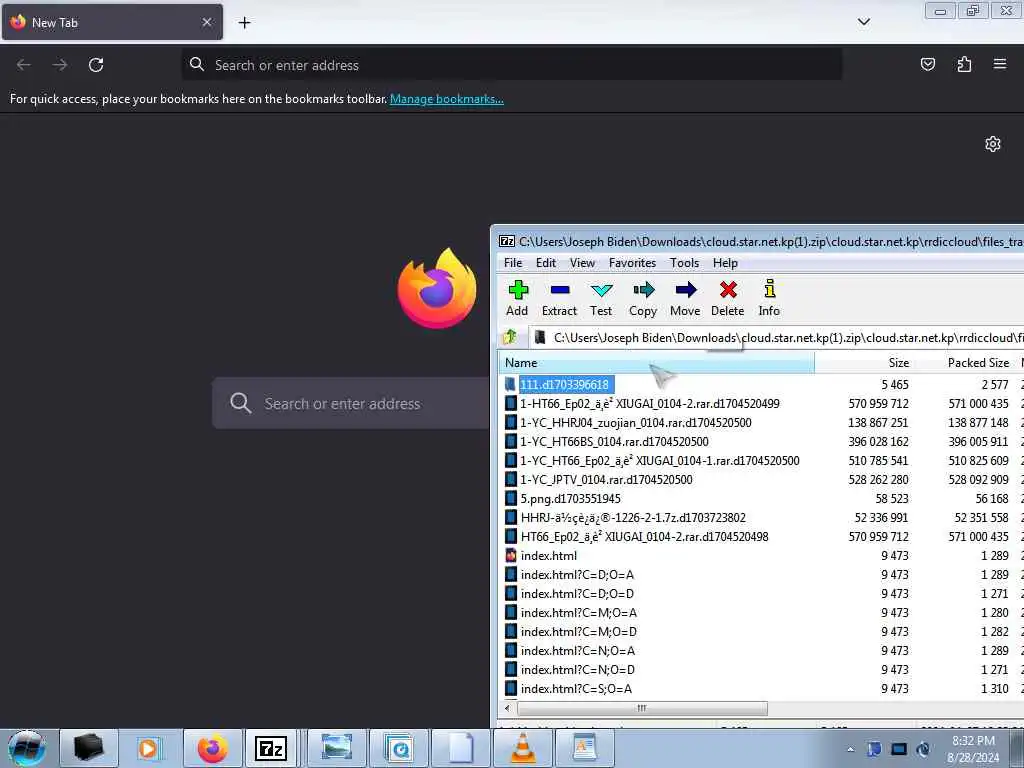Screen dimensions: 1024x768
Task: Open the View menu in 7-Zip
Action: click(x=583, y=263)
